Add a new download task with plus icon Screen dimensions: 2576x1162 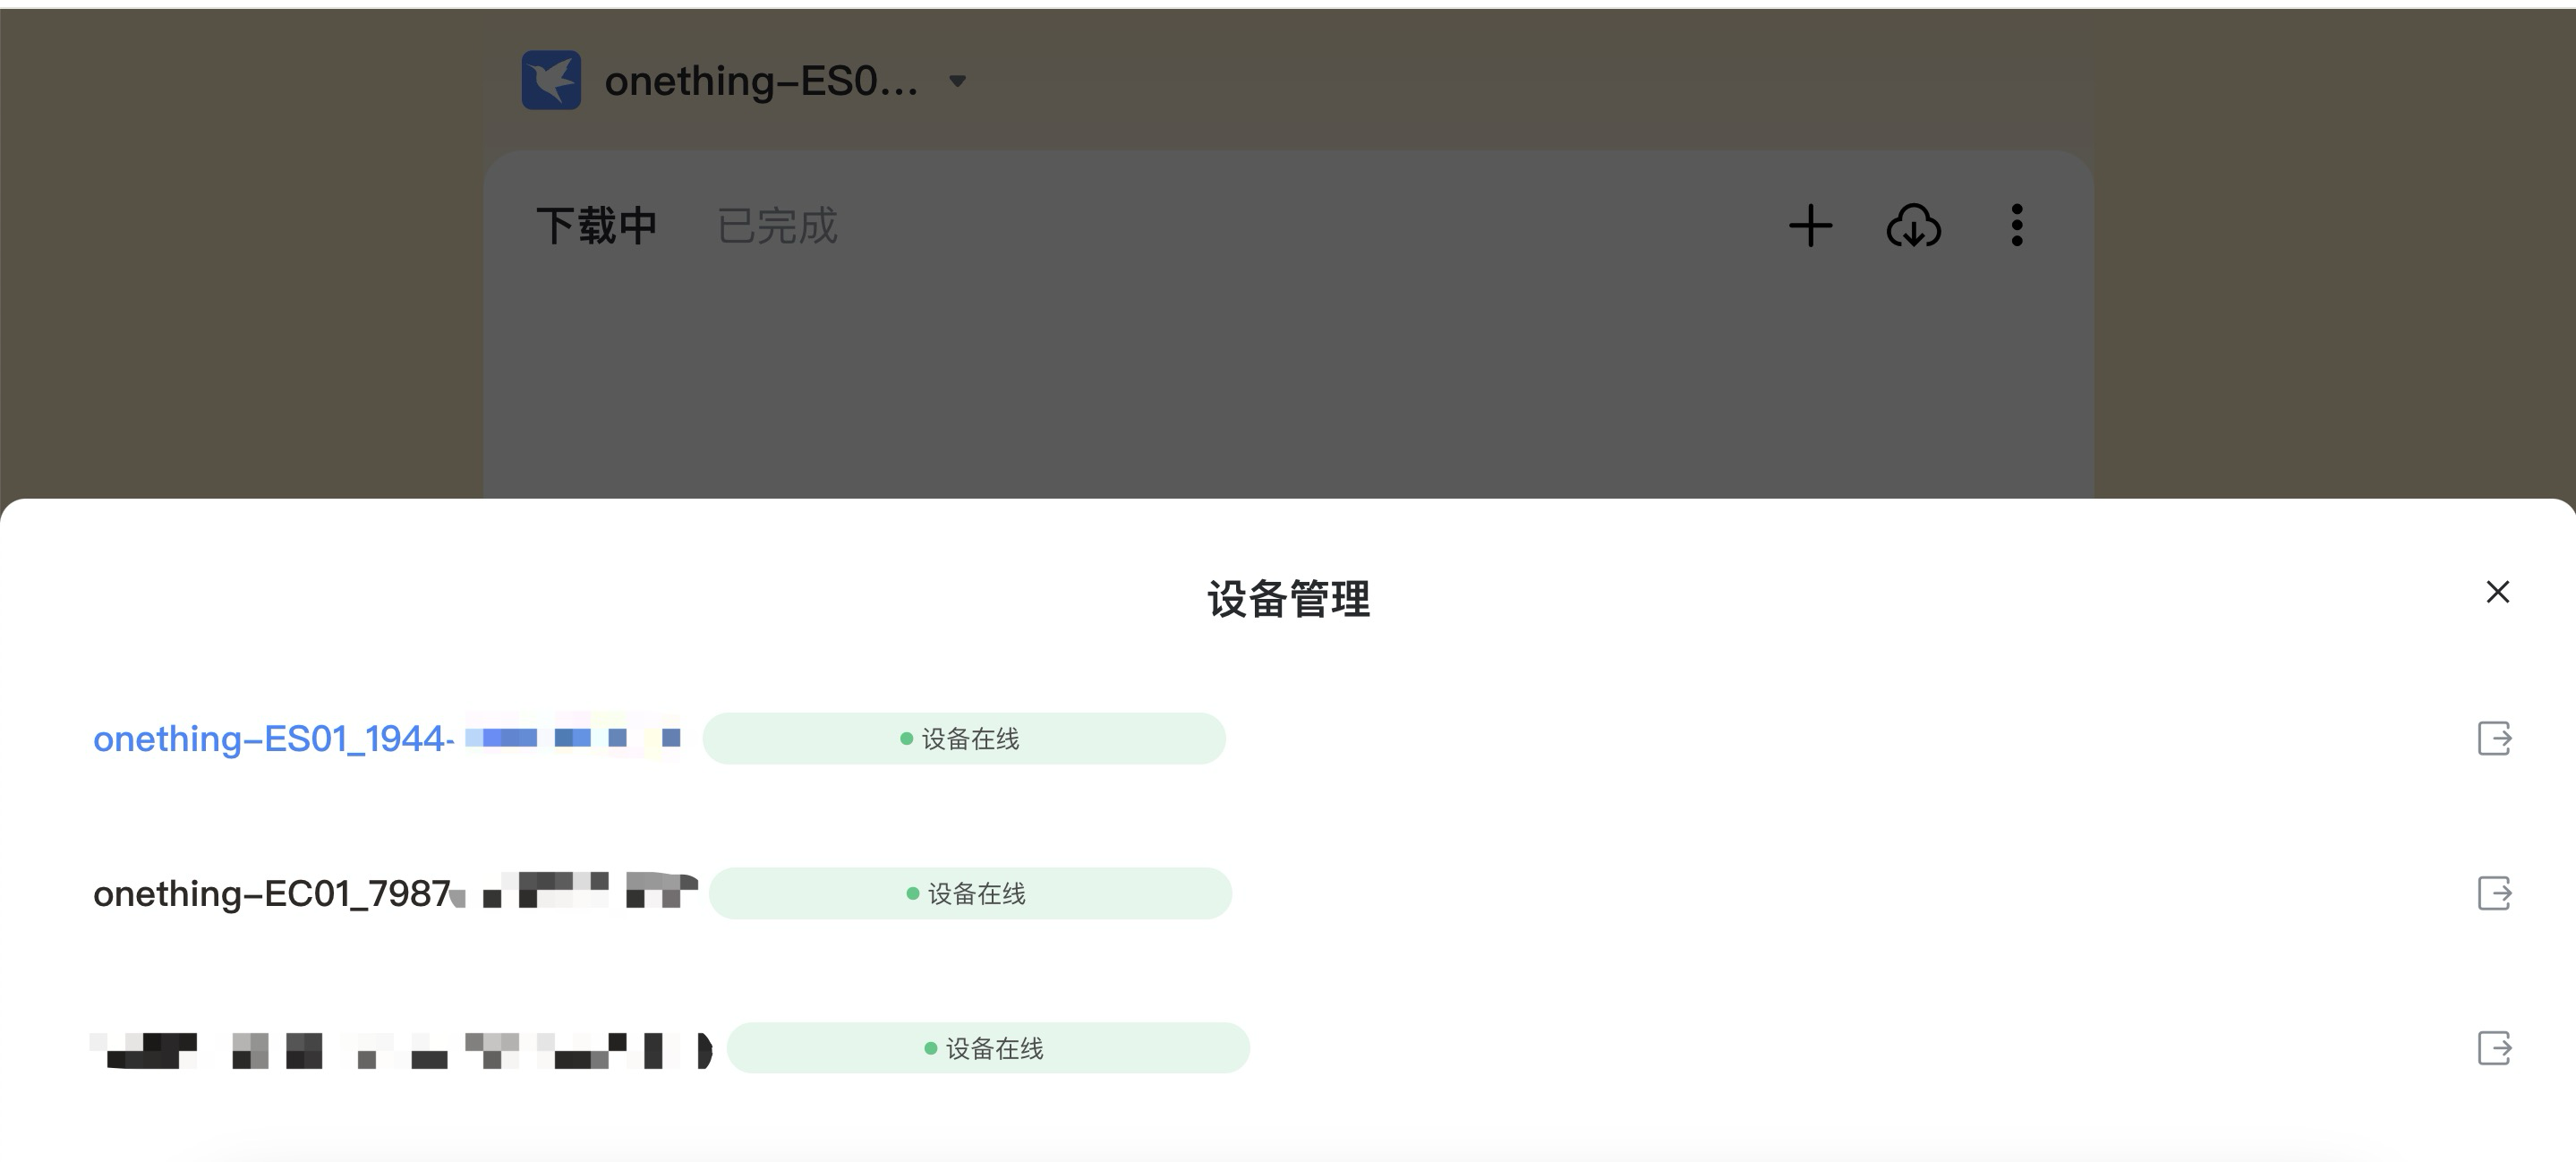click(1810, 225)
